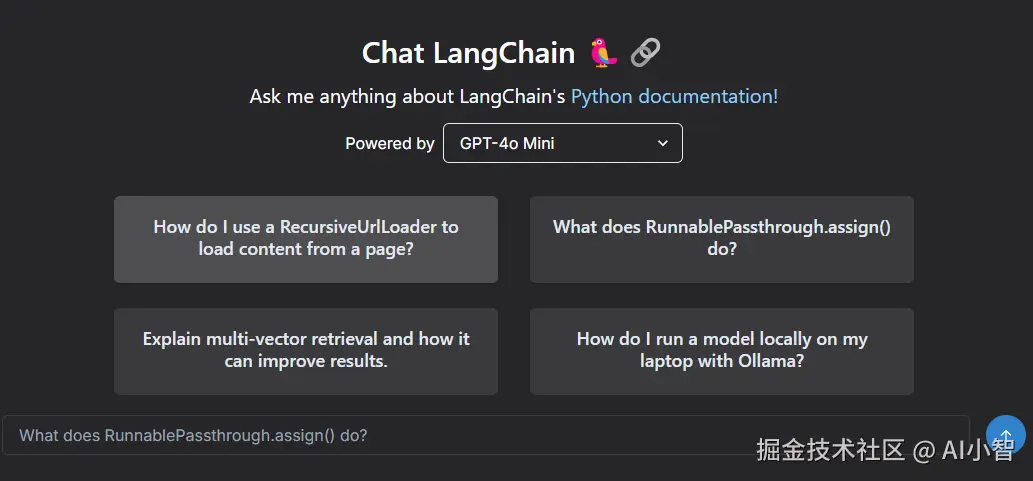
Task: Focus the chat message input field
Action: 485,435
